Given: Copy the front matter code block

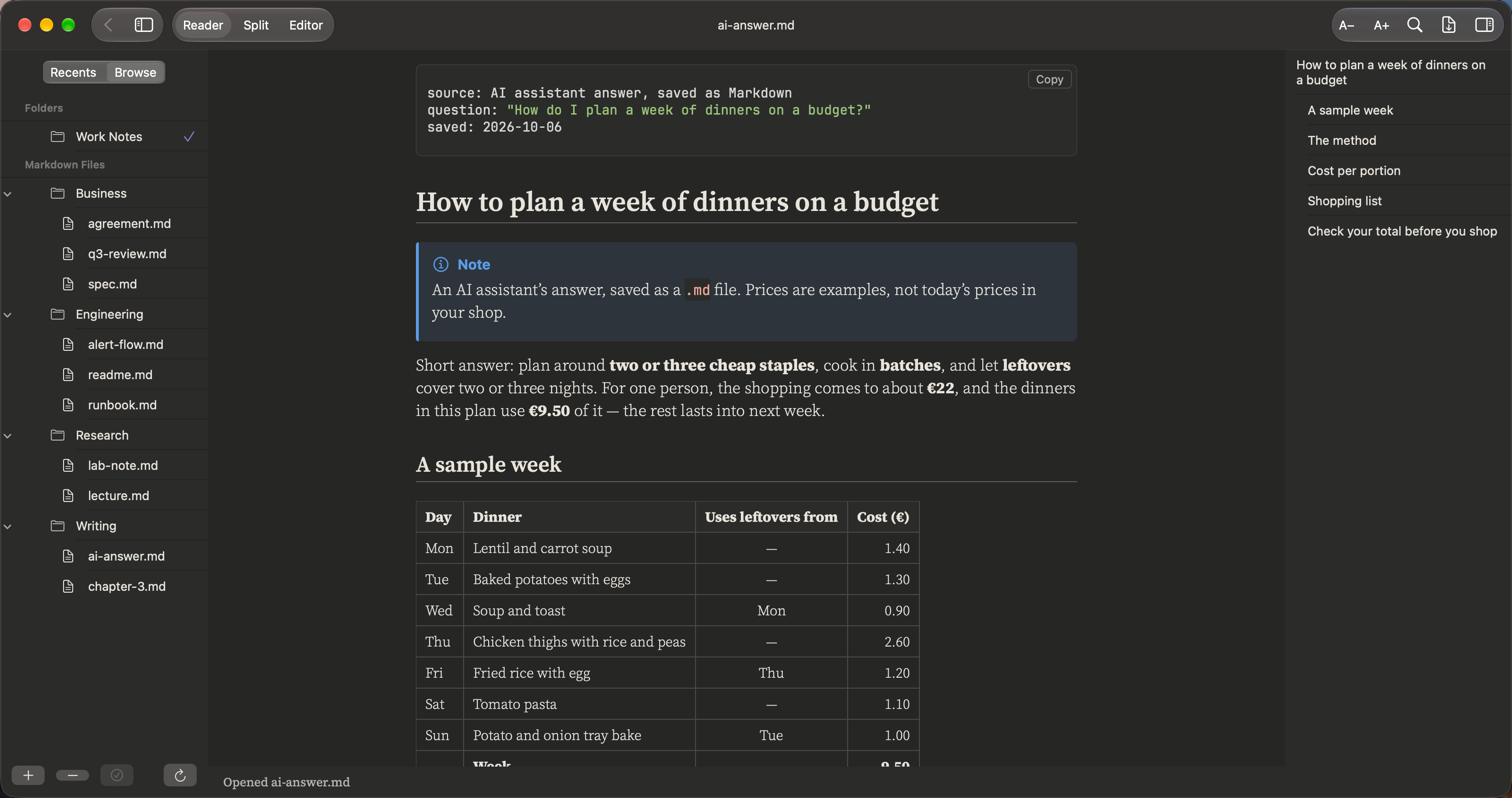Looking at the screenshot, I should tap(1049, 80).
